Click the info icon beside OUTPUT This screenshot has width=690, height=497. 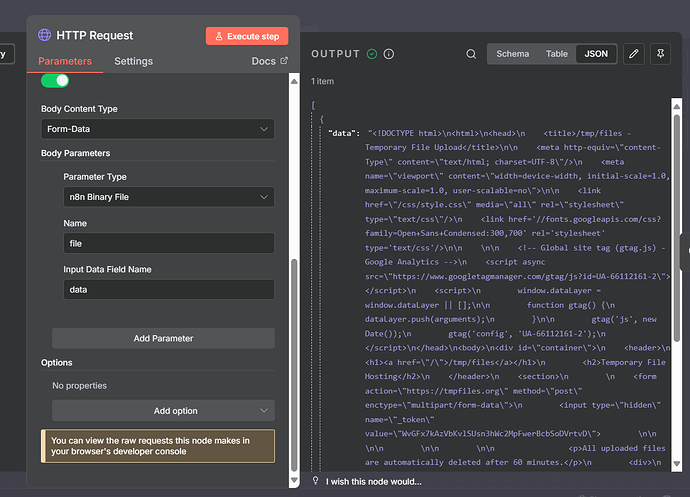pyautogui.click(x=389, y=54)
